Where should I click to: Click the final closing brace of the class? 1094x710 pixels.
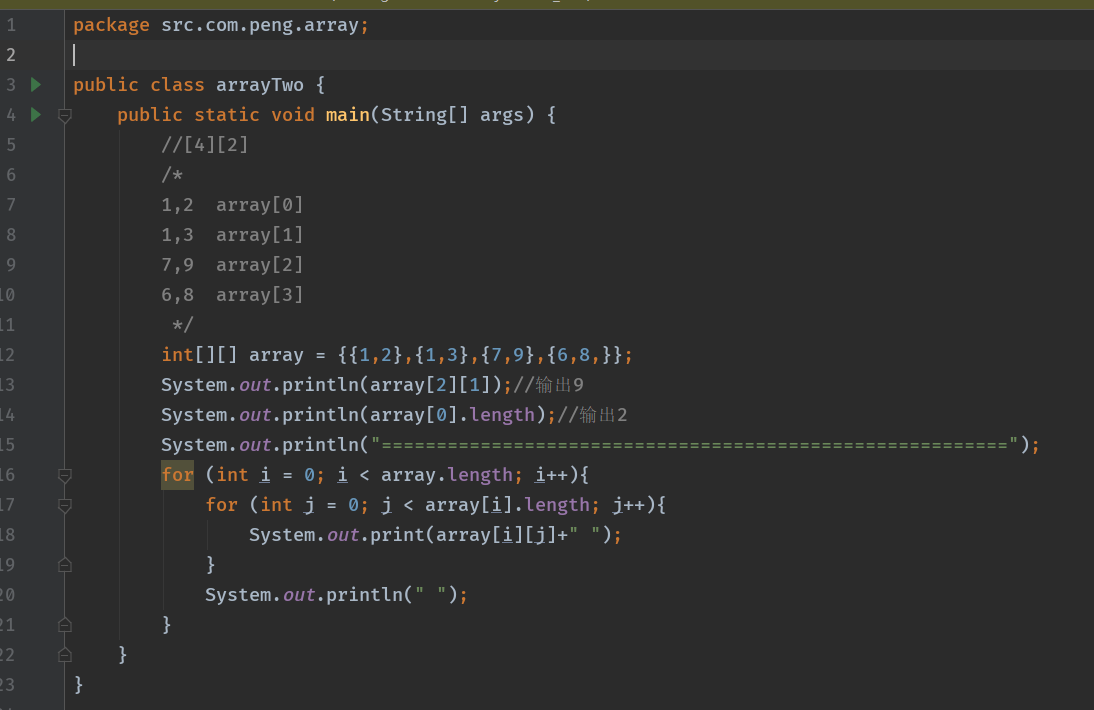click(x=79, y=685)
